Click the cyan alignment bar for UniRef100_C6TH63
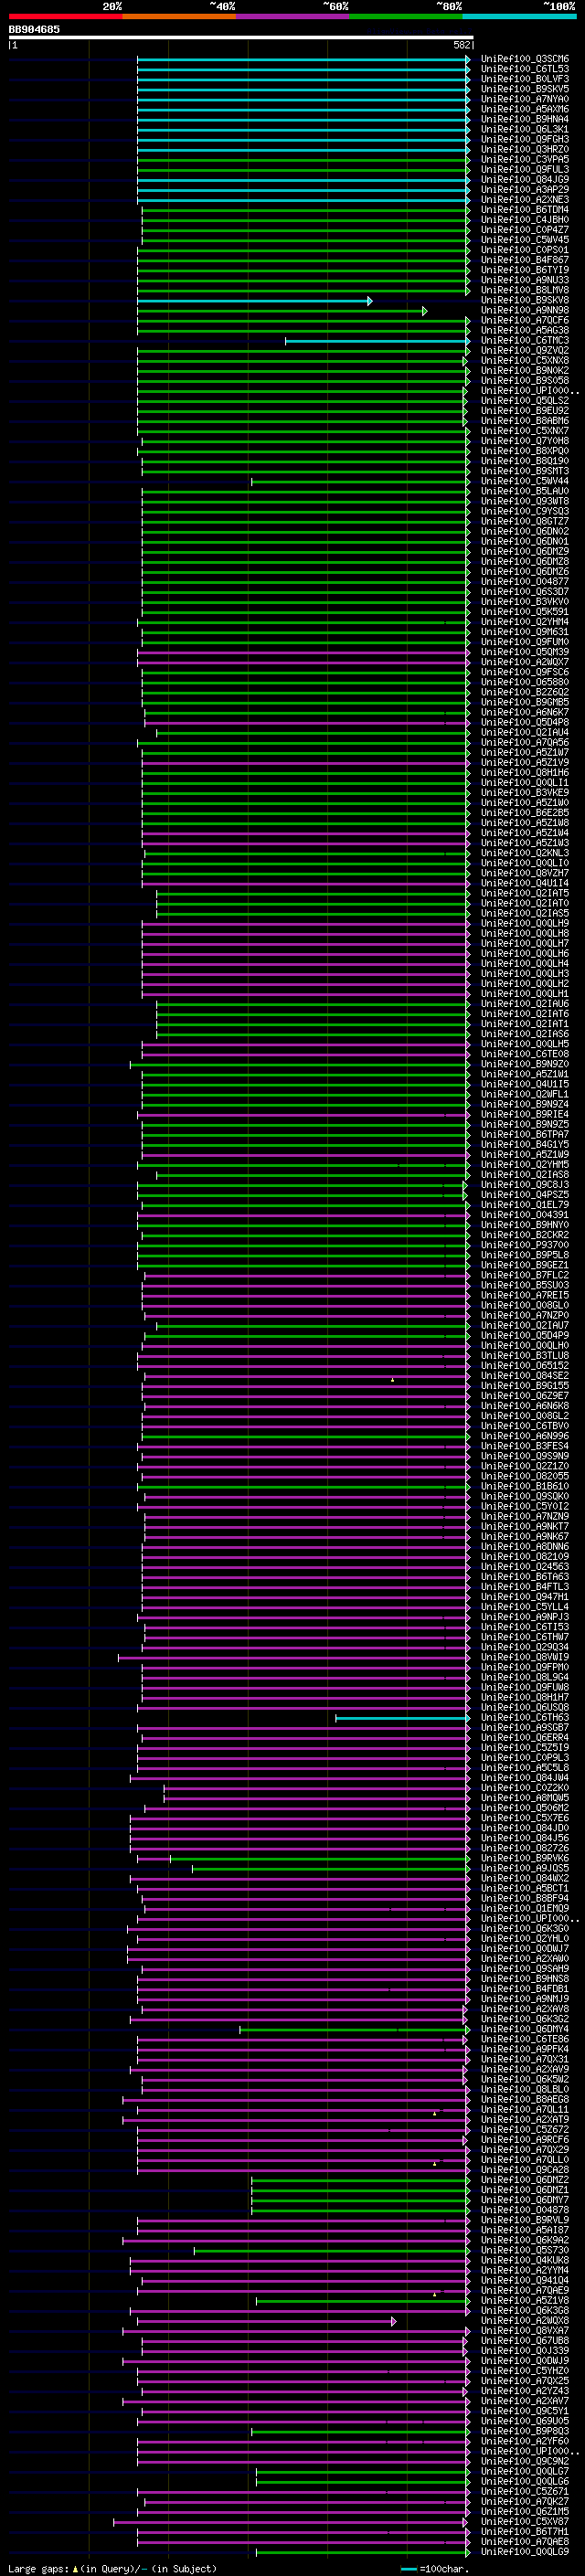 [x=403, y=1718]
